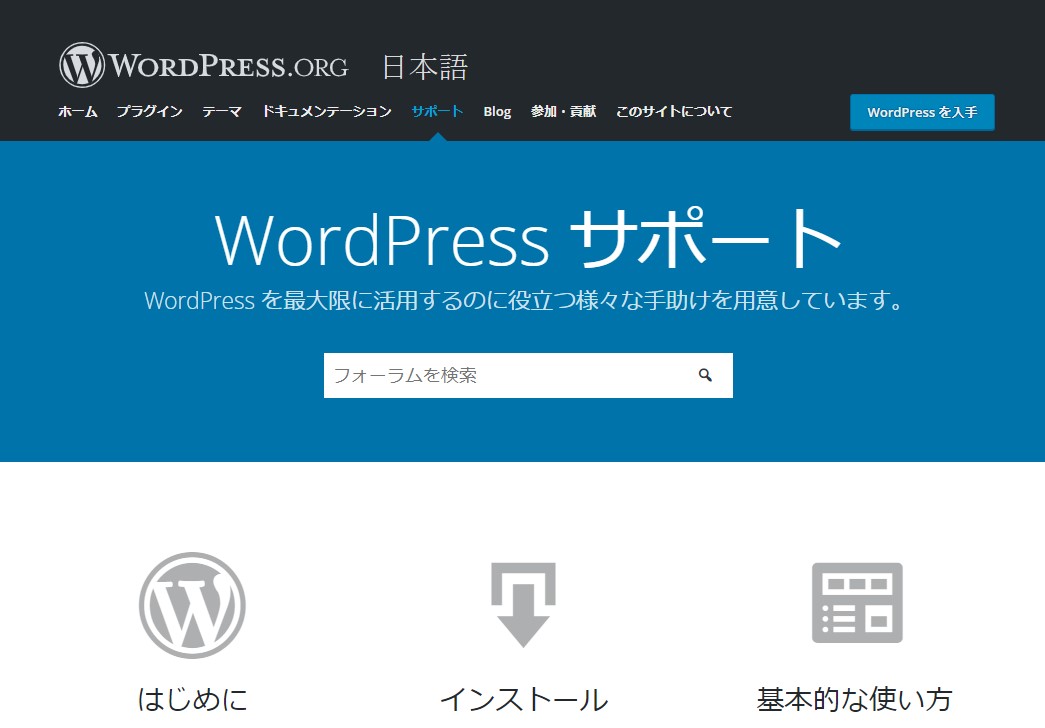The width and height of the screenshot is (1045, 728).
Task: Click the WordPress を入手 button
Action: (x=922, y=112)
